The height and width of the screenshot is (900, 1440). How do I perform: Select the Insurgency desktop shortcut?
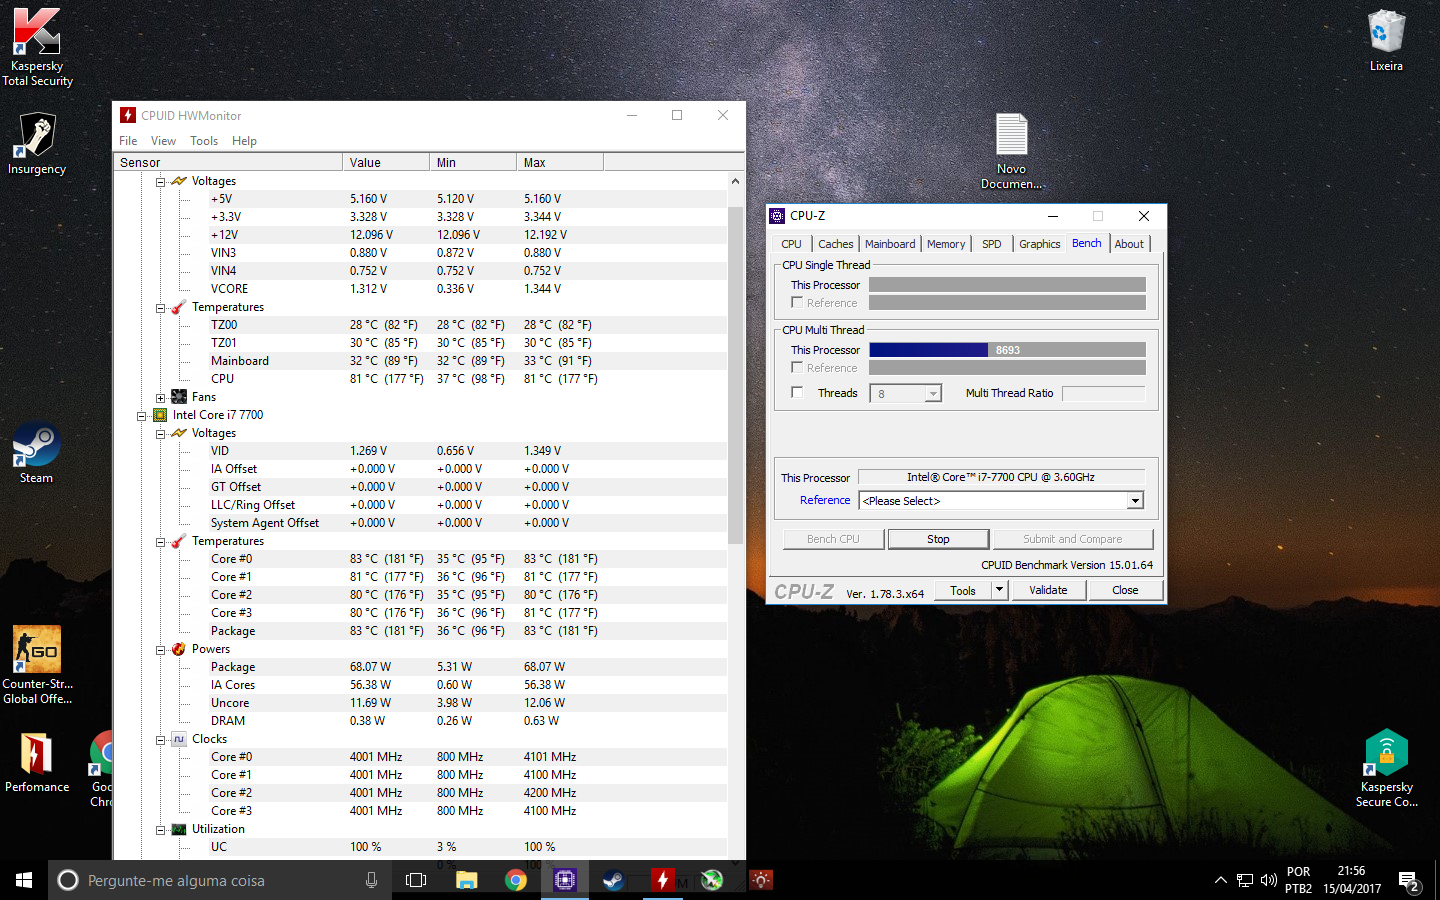pyautogui.click(x=37, y=144)
